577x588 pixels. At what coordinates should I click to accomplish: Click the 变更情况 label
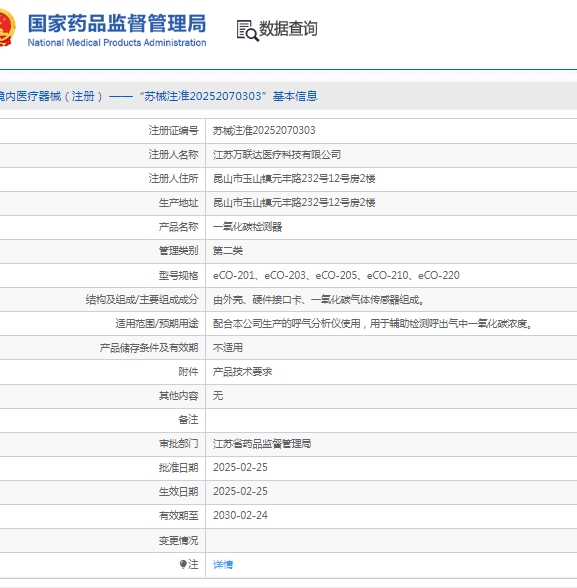pyautogui.click(x=178, y=540)
